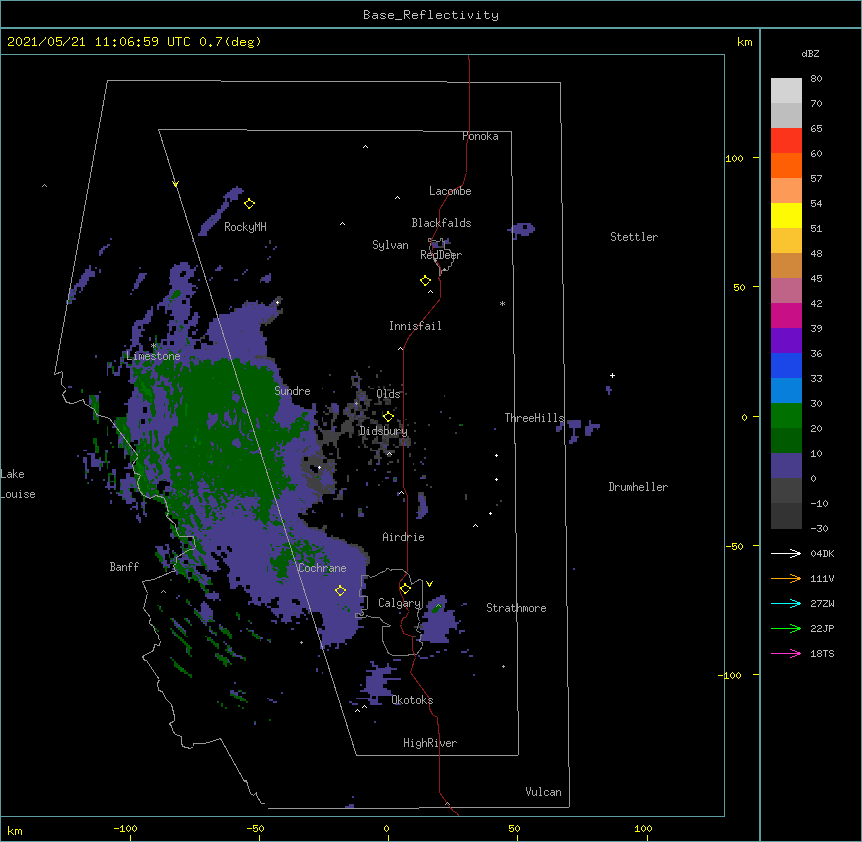Click the yellow station marker near Olds

coord(388,417)
